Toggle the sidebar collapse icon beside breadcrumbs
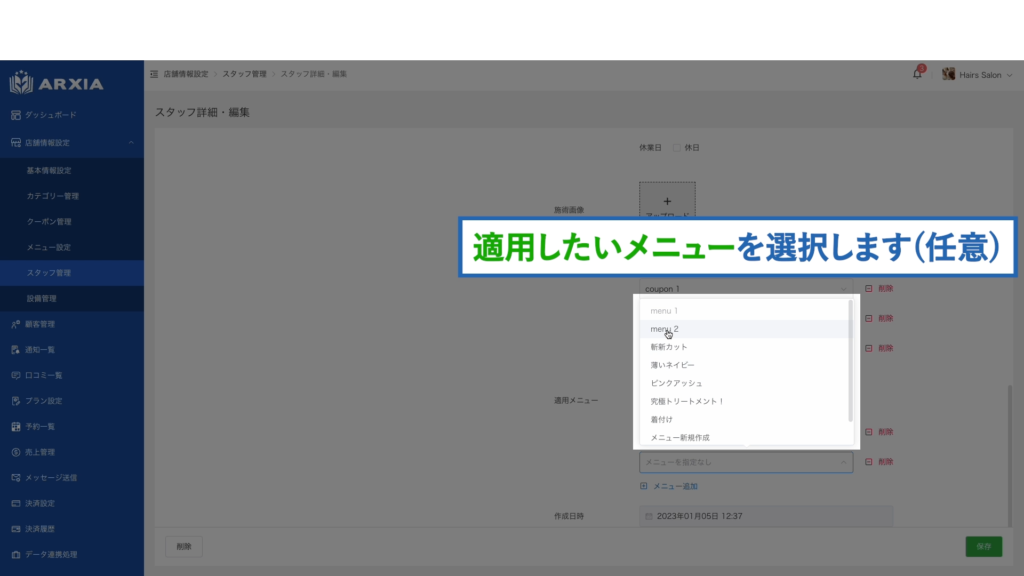This screenshot has width=1024, height=576. [x=154, y=74]
